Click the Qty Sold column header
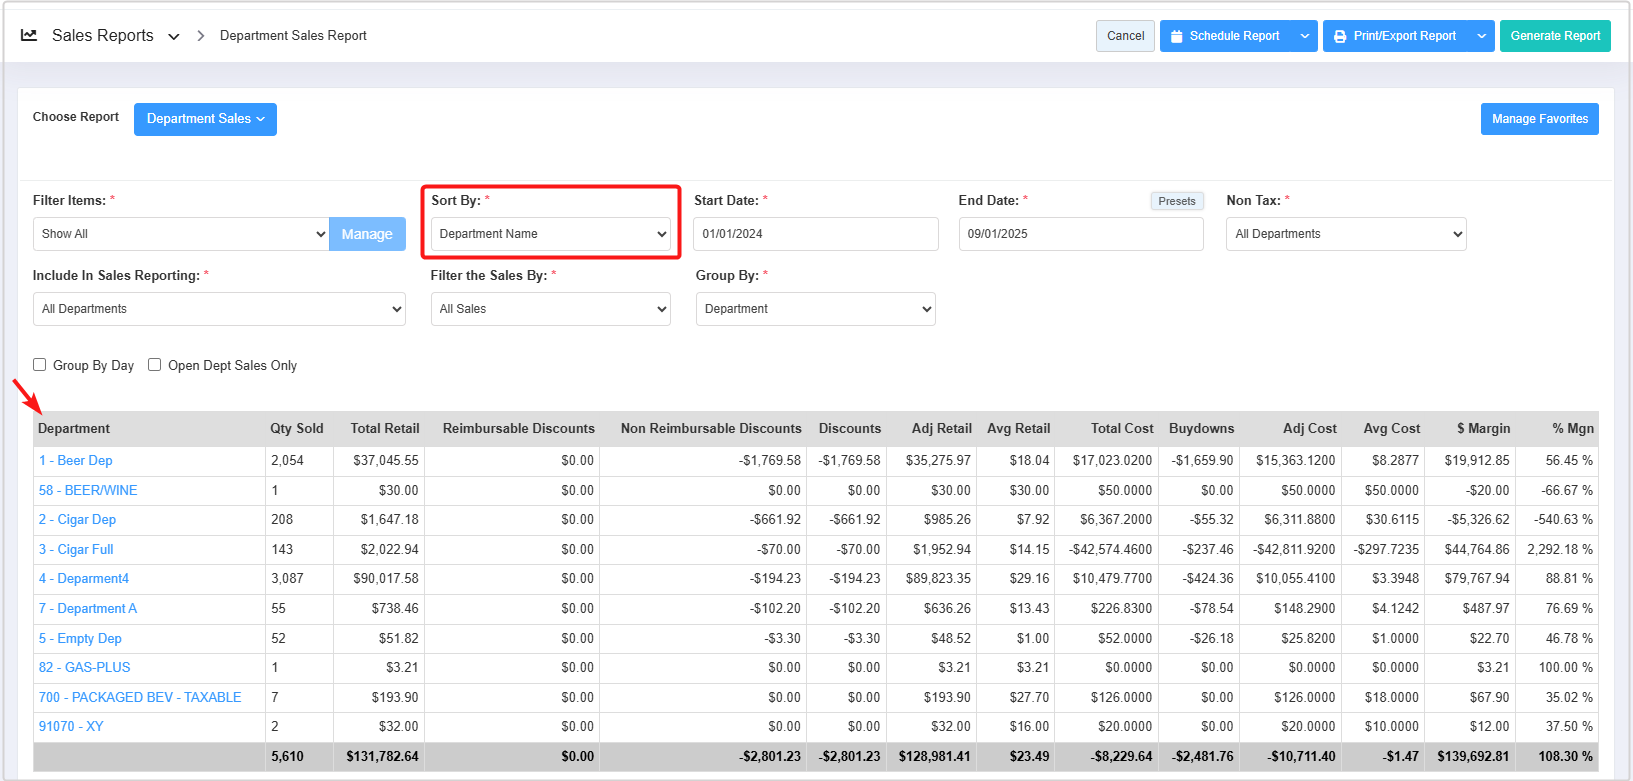Viewport: 1633px width, 781px height. [296, 429]
